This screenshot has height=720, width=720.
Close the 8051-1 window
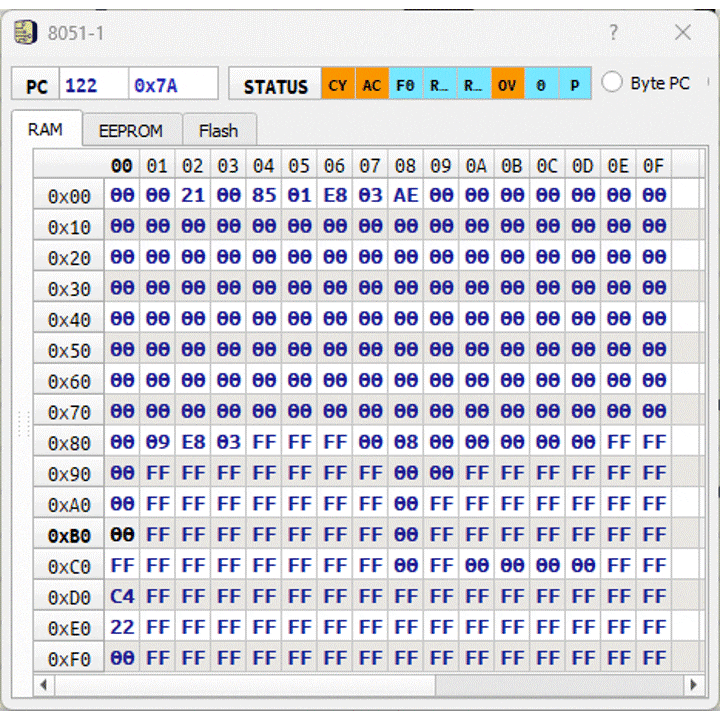(x=683, y=33)
